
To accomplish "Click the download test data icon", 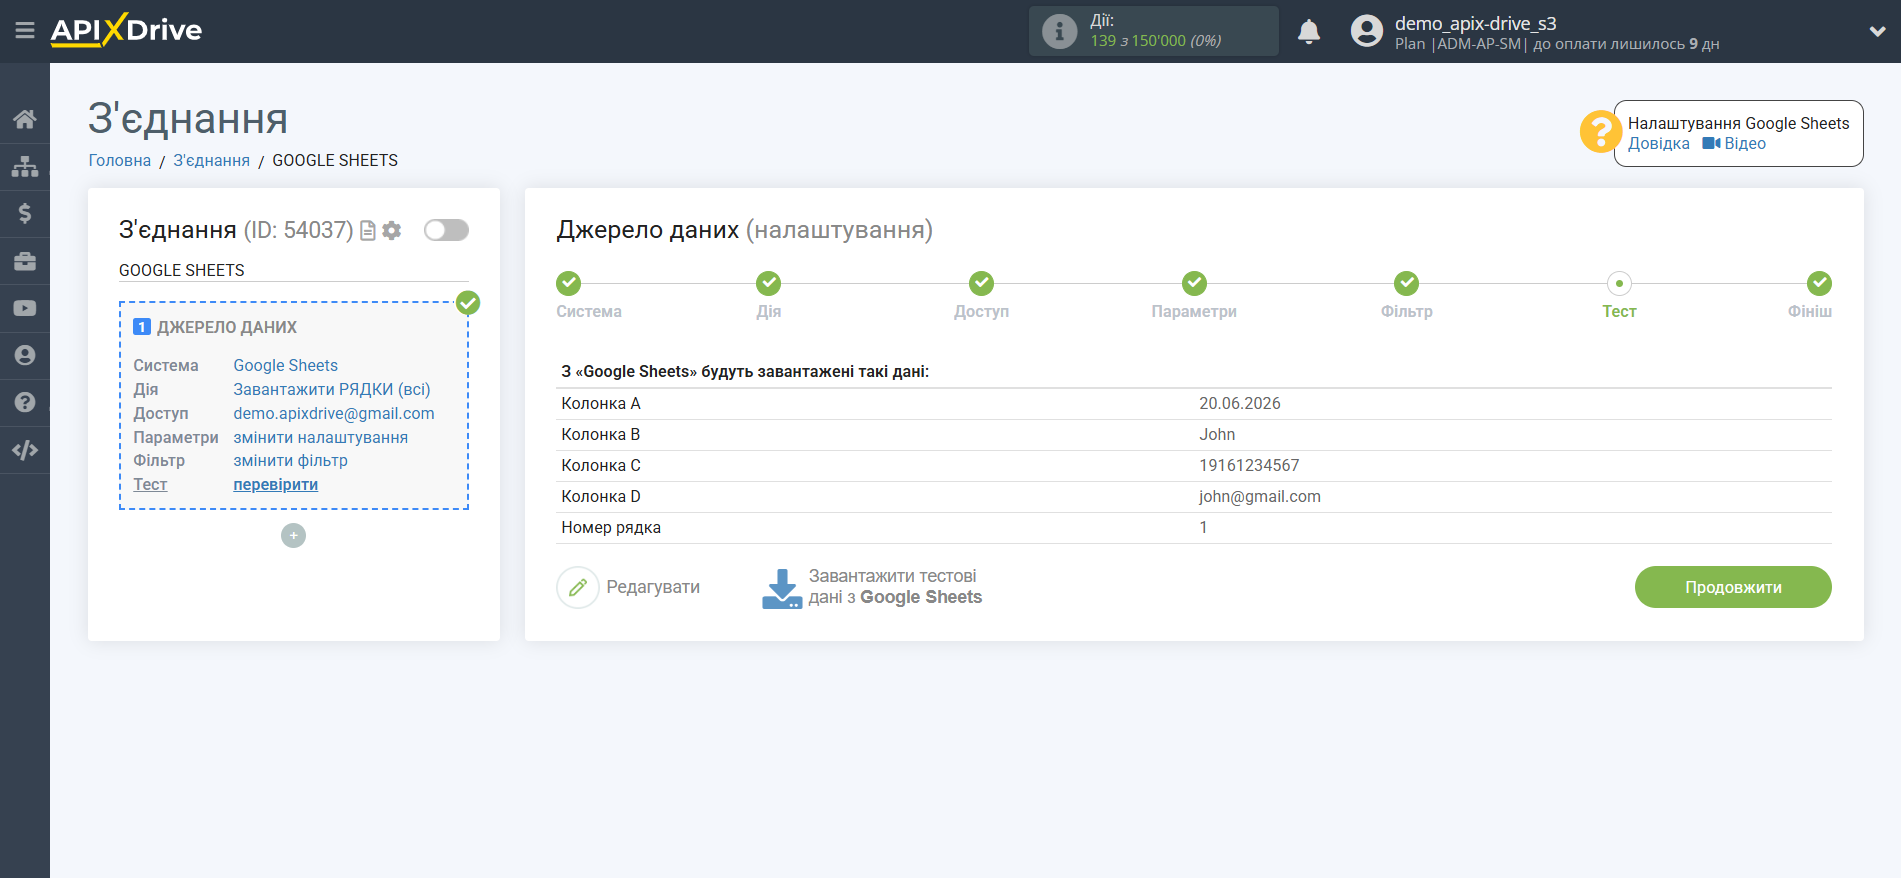I will 782,588.
